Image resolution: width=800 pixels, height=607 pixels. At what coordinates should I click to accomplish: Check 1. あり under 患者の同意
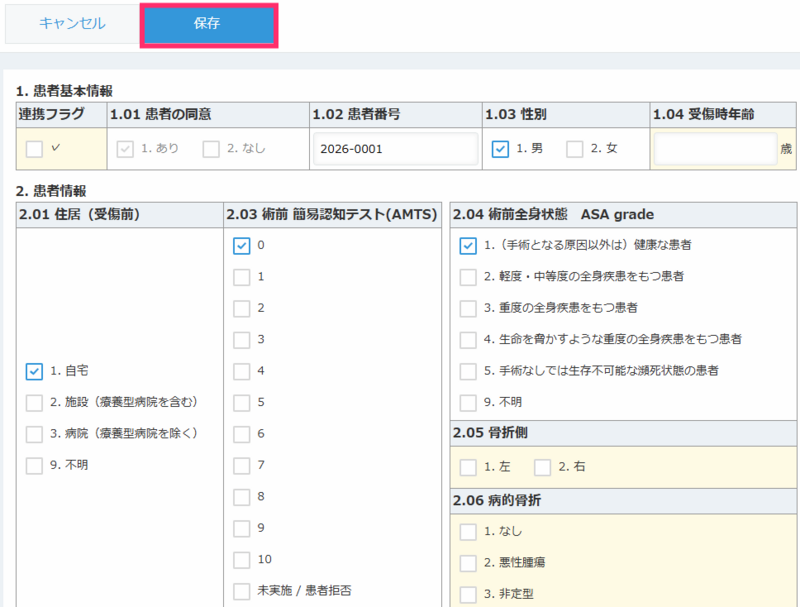pyautogui.click(x=125, y=149)
